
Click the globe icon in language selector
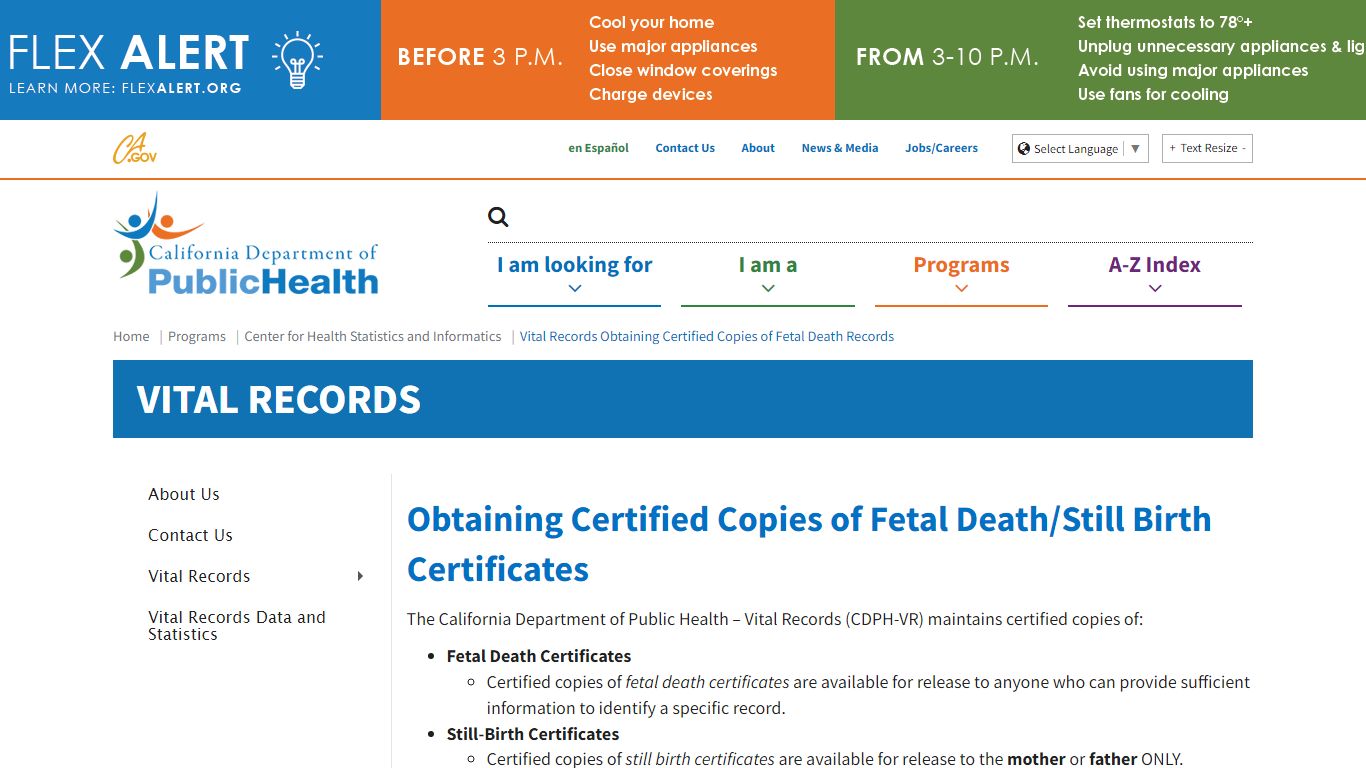coord(1024,148)
